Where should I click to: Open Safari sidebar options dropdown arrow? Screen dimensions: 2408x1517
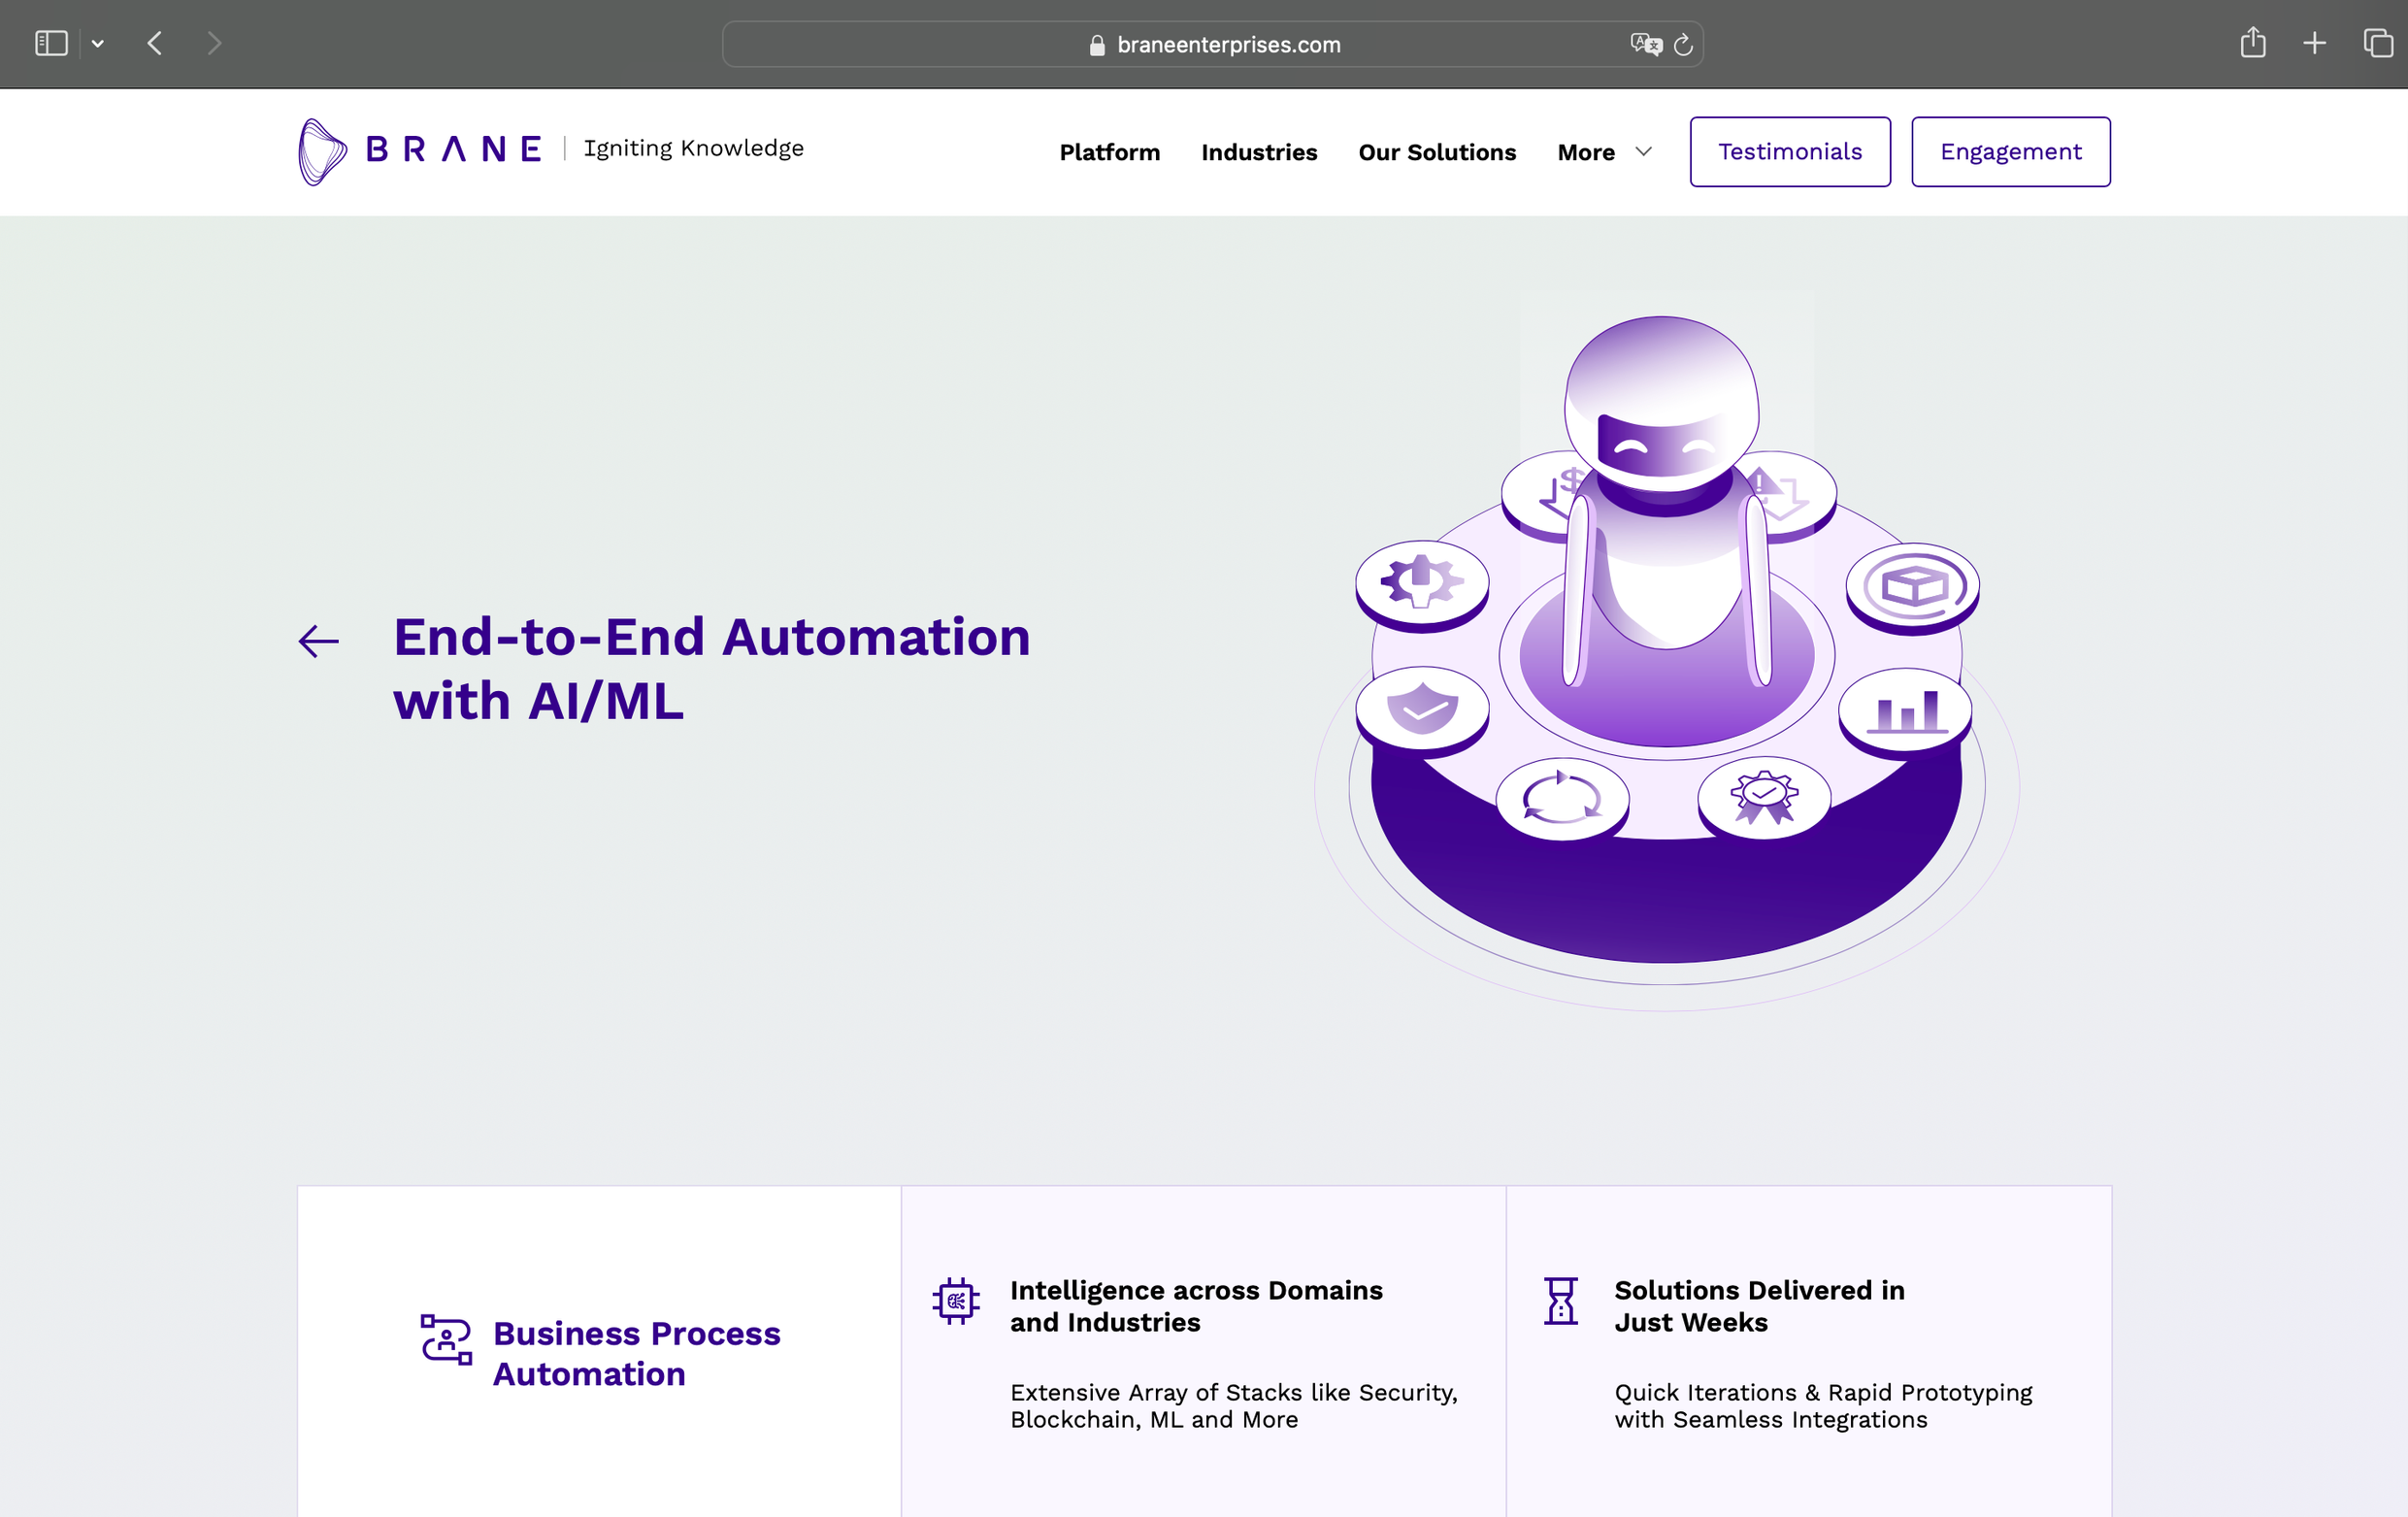click(98, 44)
